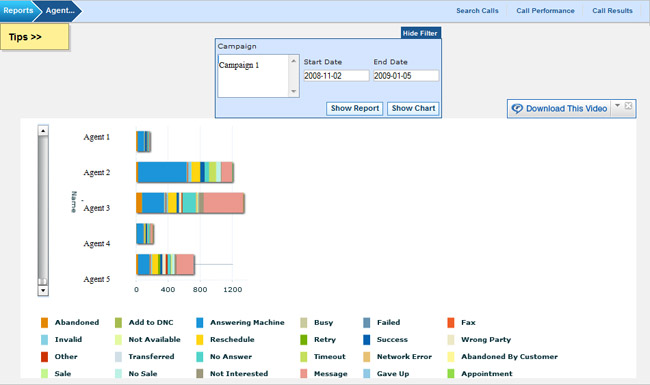Click the Show Report button

point(354,109)
